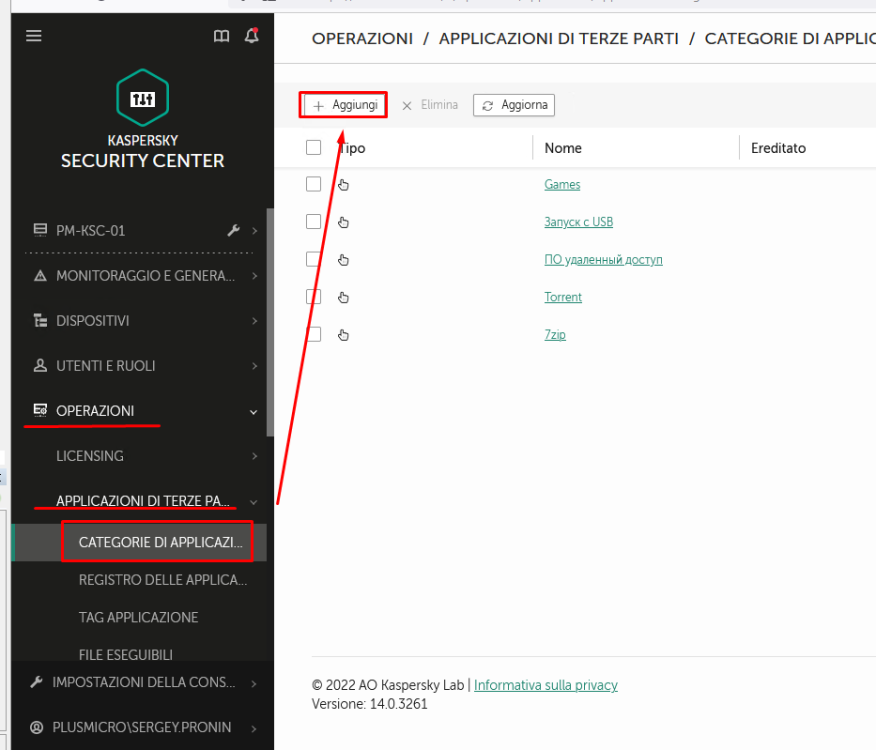The height and width of the screenshot is (750, 876).
Task: Expand PLUSMICRO\SERGEY.PRONIN account chevron
Action: (x=254, y=728)
